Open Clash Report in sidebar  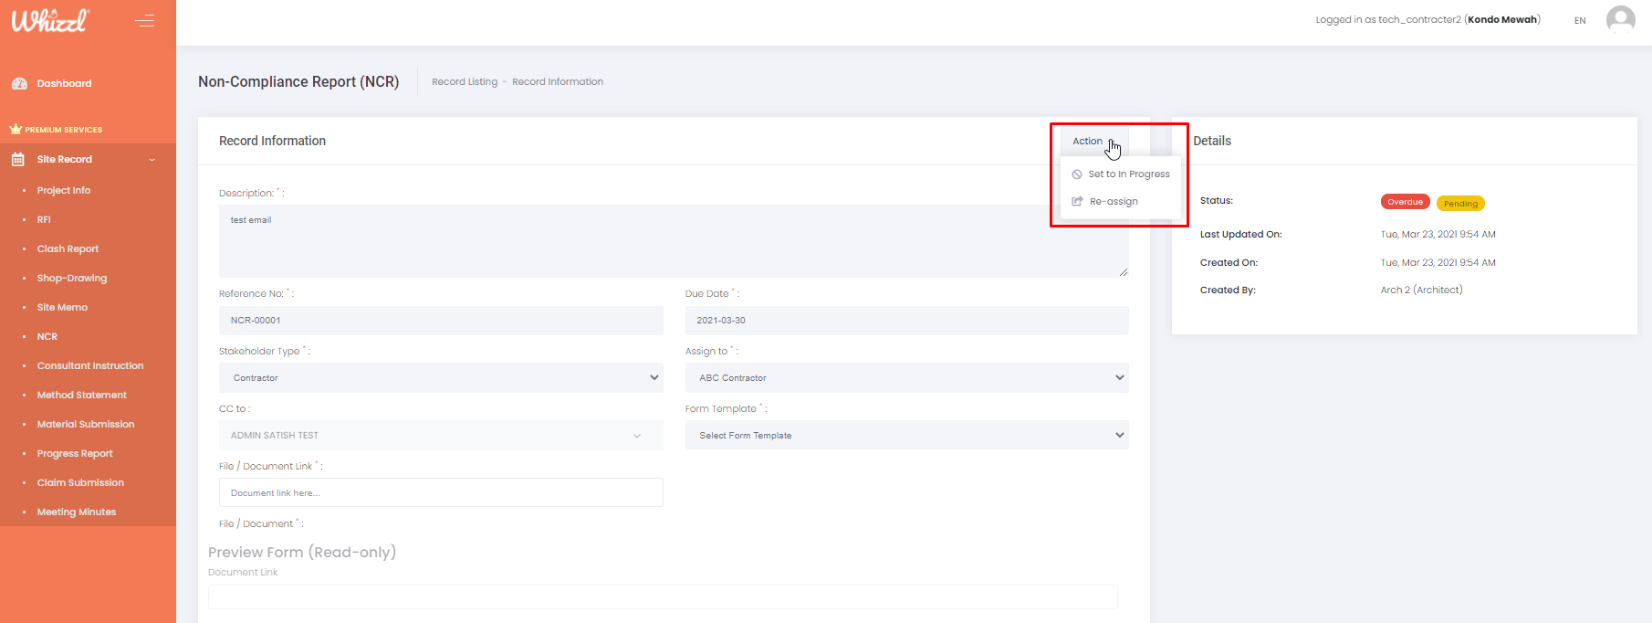68,249
